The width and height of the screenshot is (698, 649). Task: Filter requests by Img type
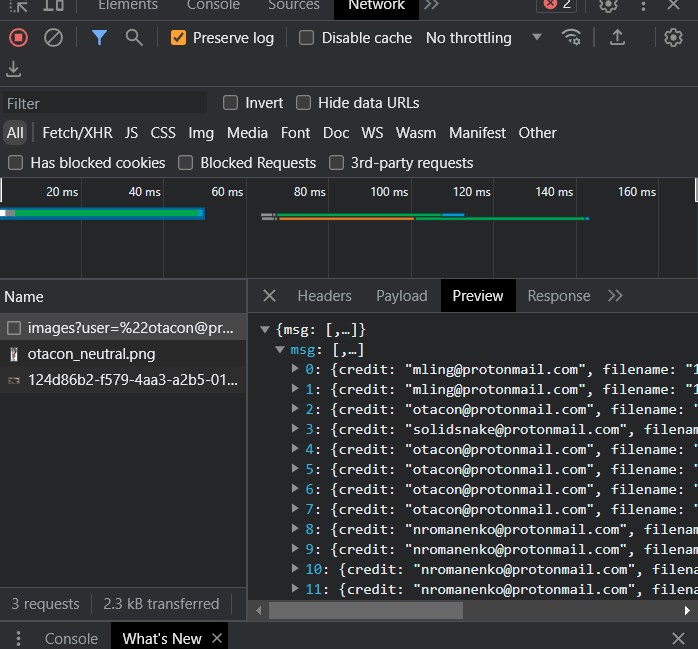point(201,133)
